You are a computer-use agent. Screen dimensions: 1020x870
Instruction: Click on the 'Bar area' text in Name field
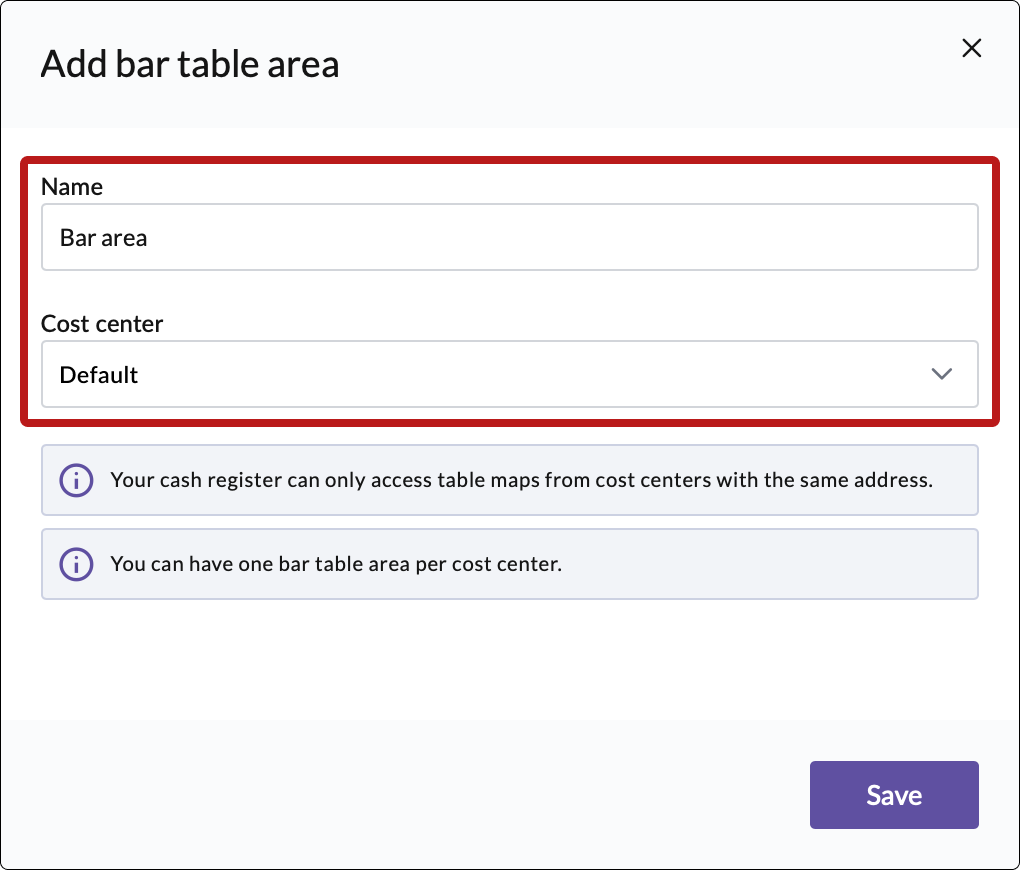pyautogui.click(x=104, y=238)
